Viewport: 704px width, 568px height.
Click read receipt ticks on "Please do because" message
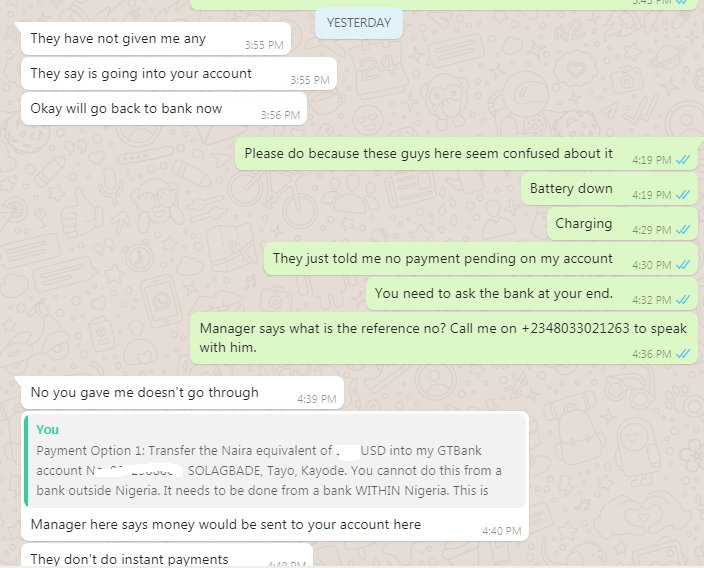(x=683, y=160)
